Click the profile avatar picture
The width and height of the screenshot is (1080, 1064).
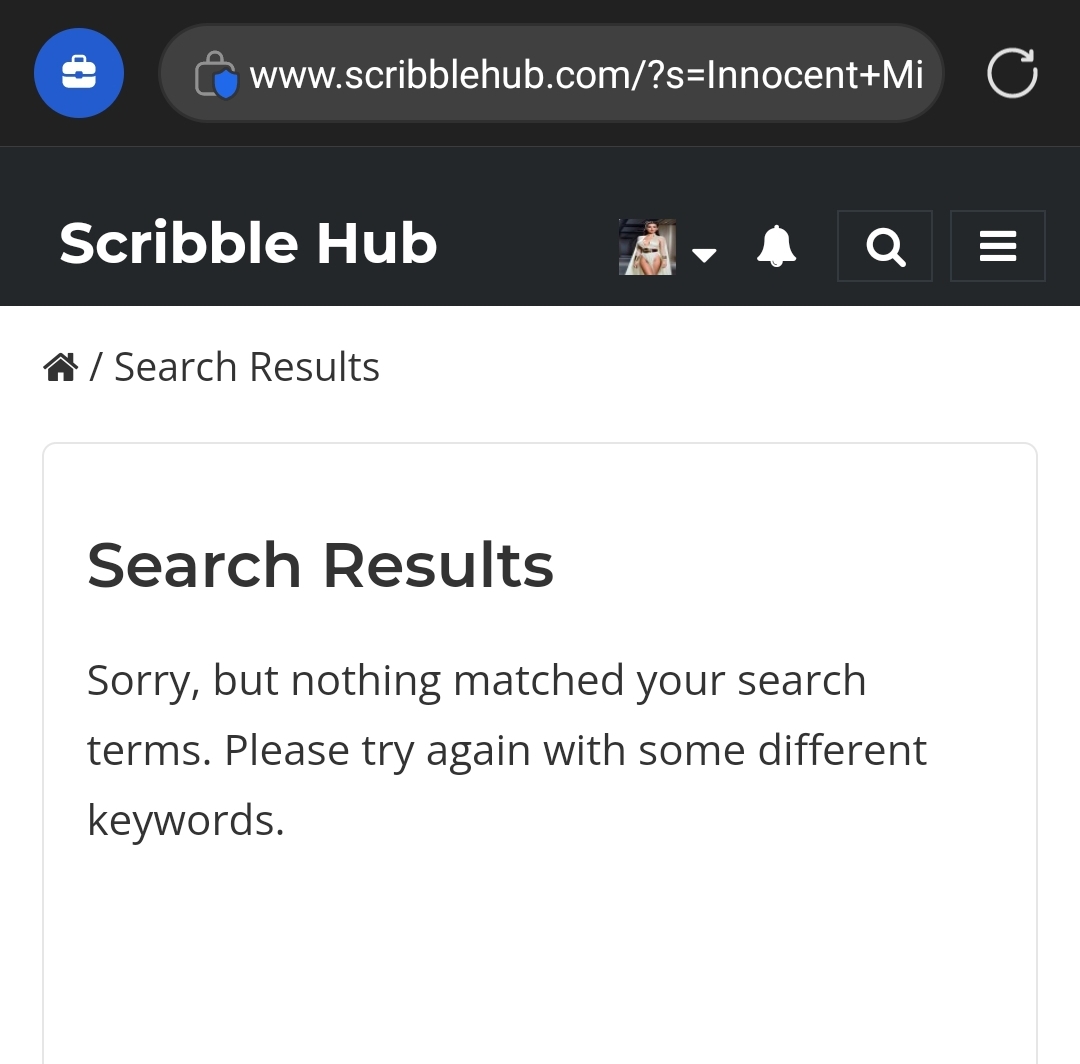[x=647, y=246]
